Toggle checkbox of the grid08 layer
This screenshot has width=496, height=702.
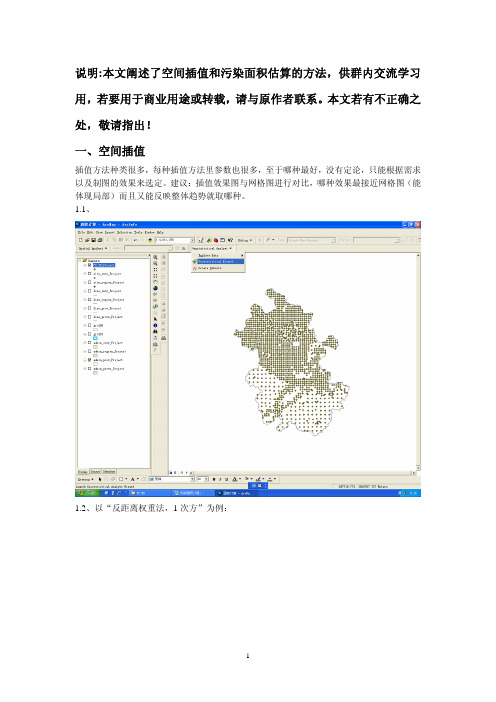90,334
